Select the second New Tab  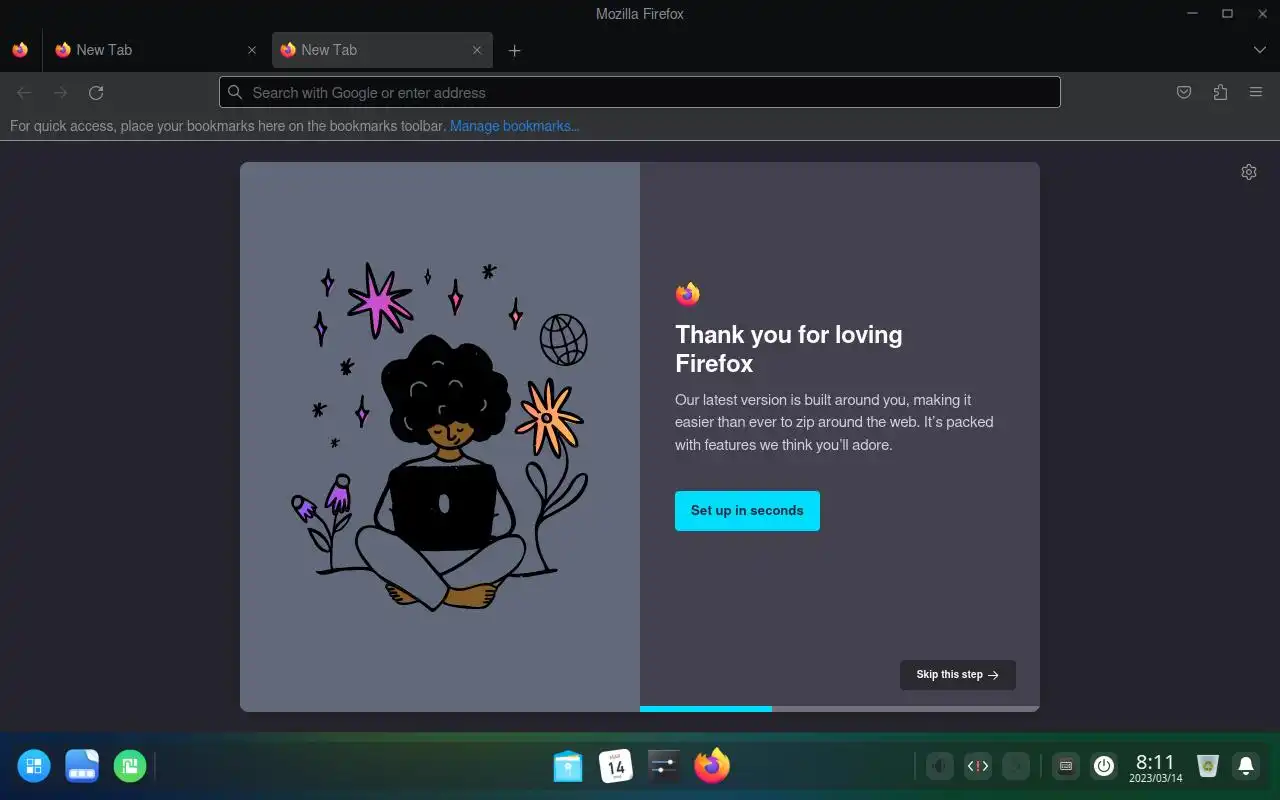pyautogui.click(x=382, y=50)
